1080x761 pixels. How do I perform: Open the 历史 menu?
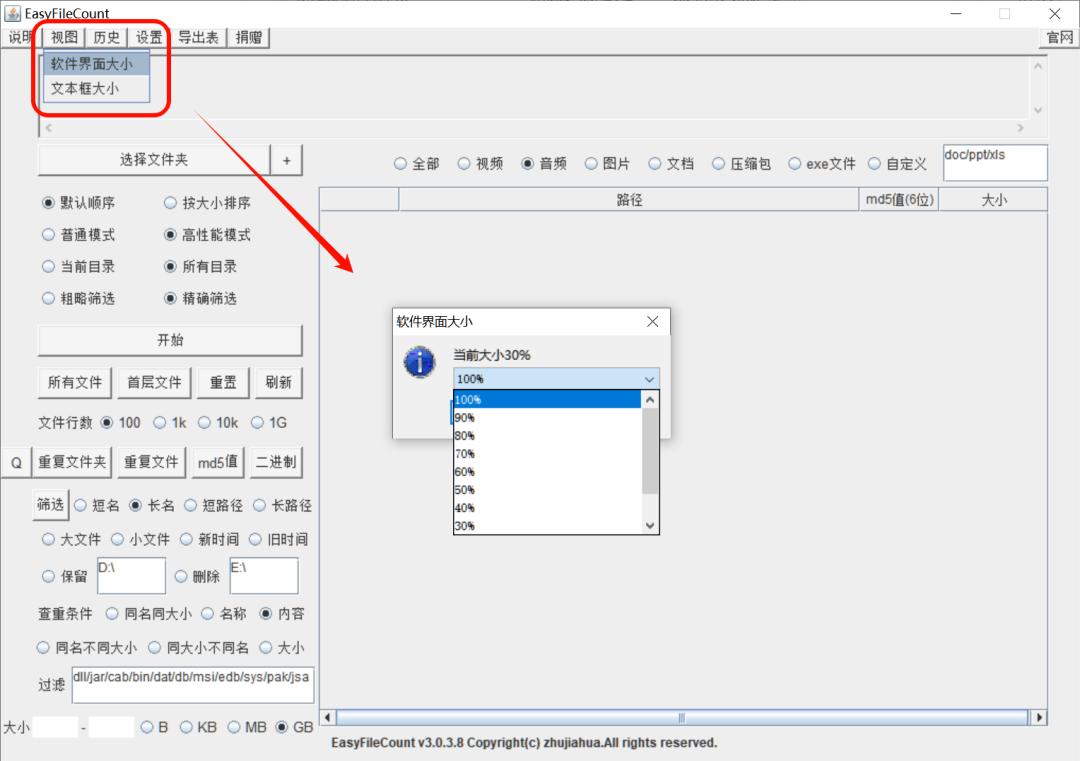(106, 37)
